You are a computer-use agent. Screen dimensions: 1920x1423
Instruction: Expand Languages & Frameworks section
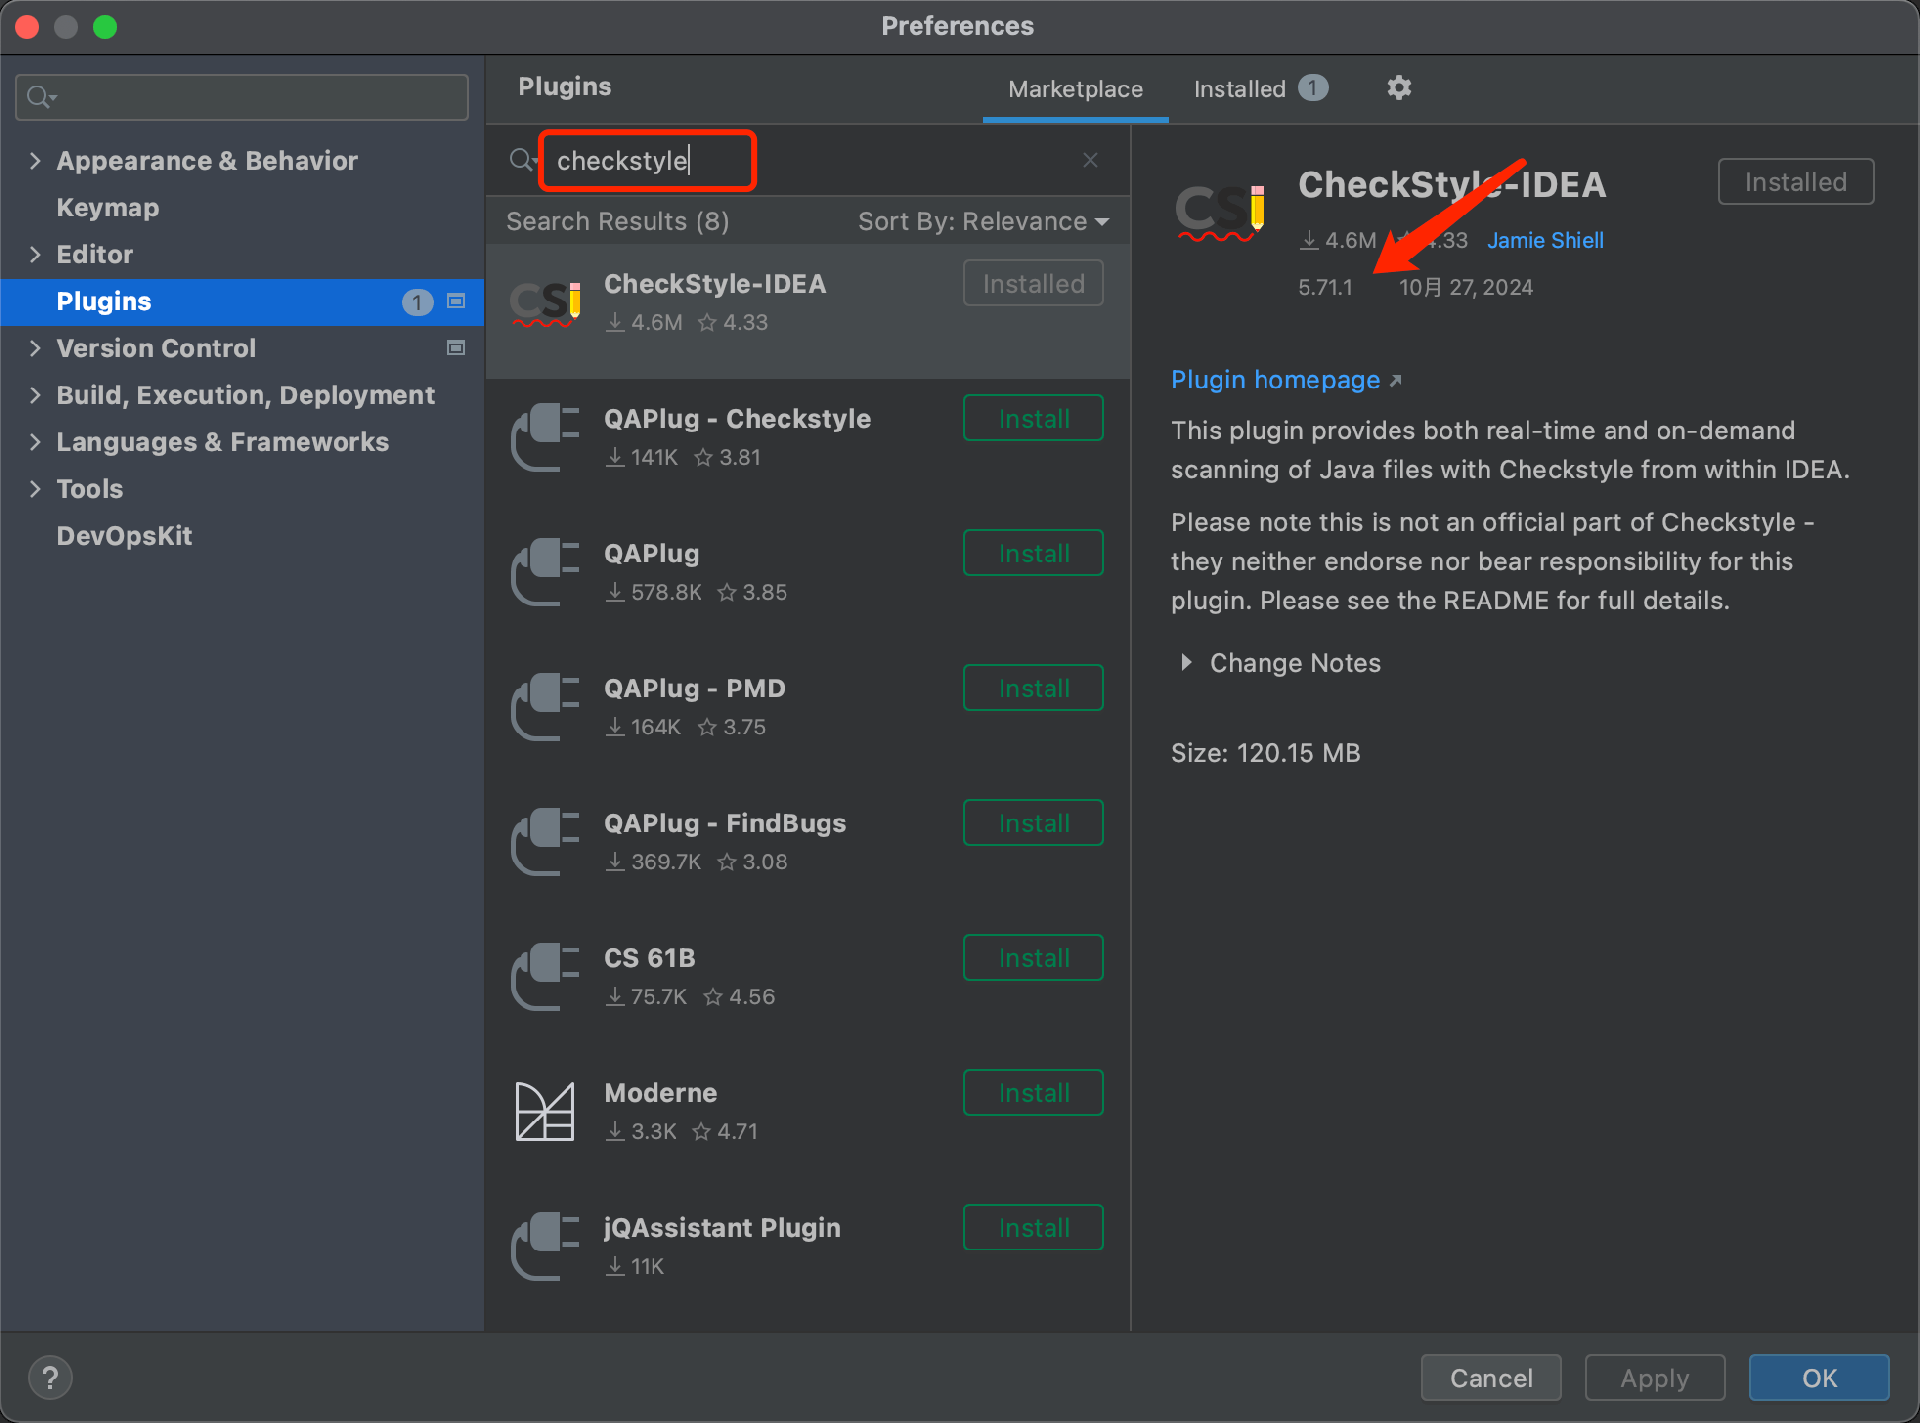click(35, 442)
